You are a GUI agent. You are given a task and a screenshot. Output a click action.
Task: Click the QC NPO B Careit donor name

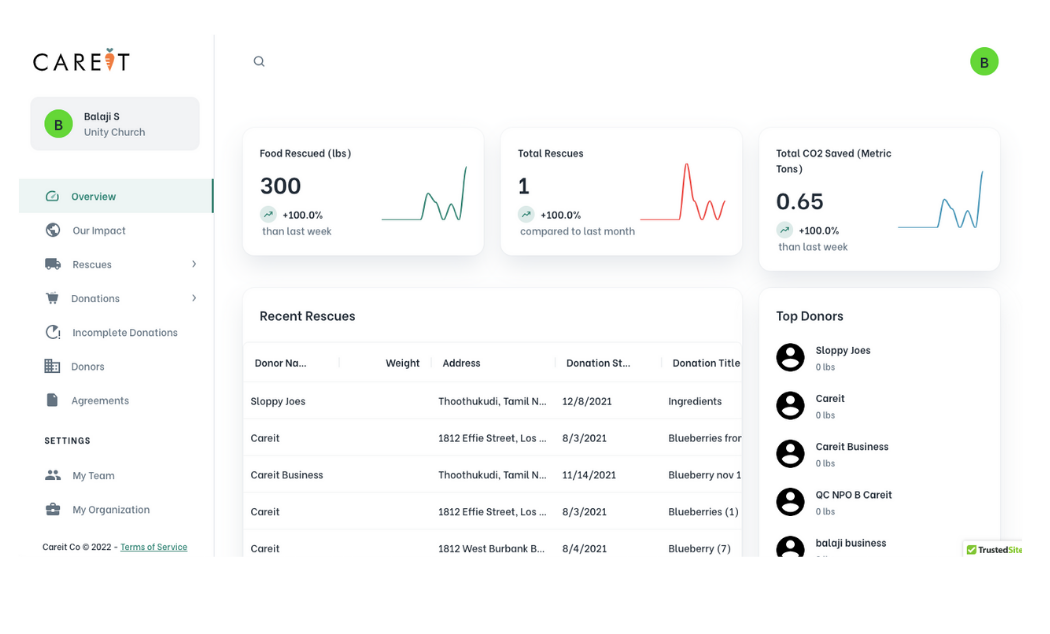coord(853,495)
